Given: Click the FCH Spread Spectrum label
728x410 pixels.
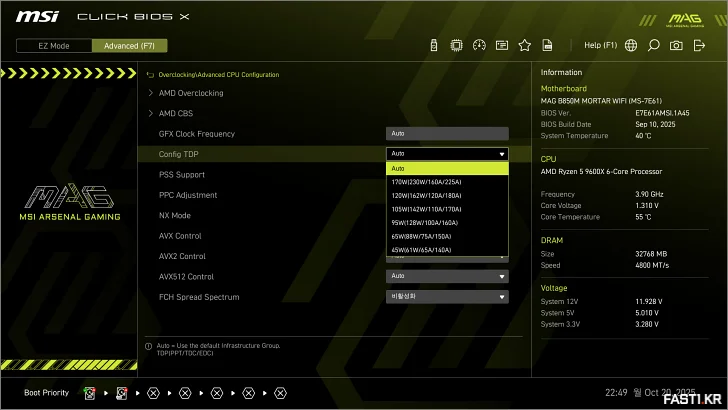Looking at the screenshot, I should [x=199, y=297].
